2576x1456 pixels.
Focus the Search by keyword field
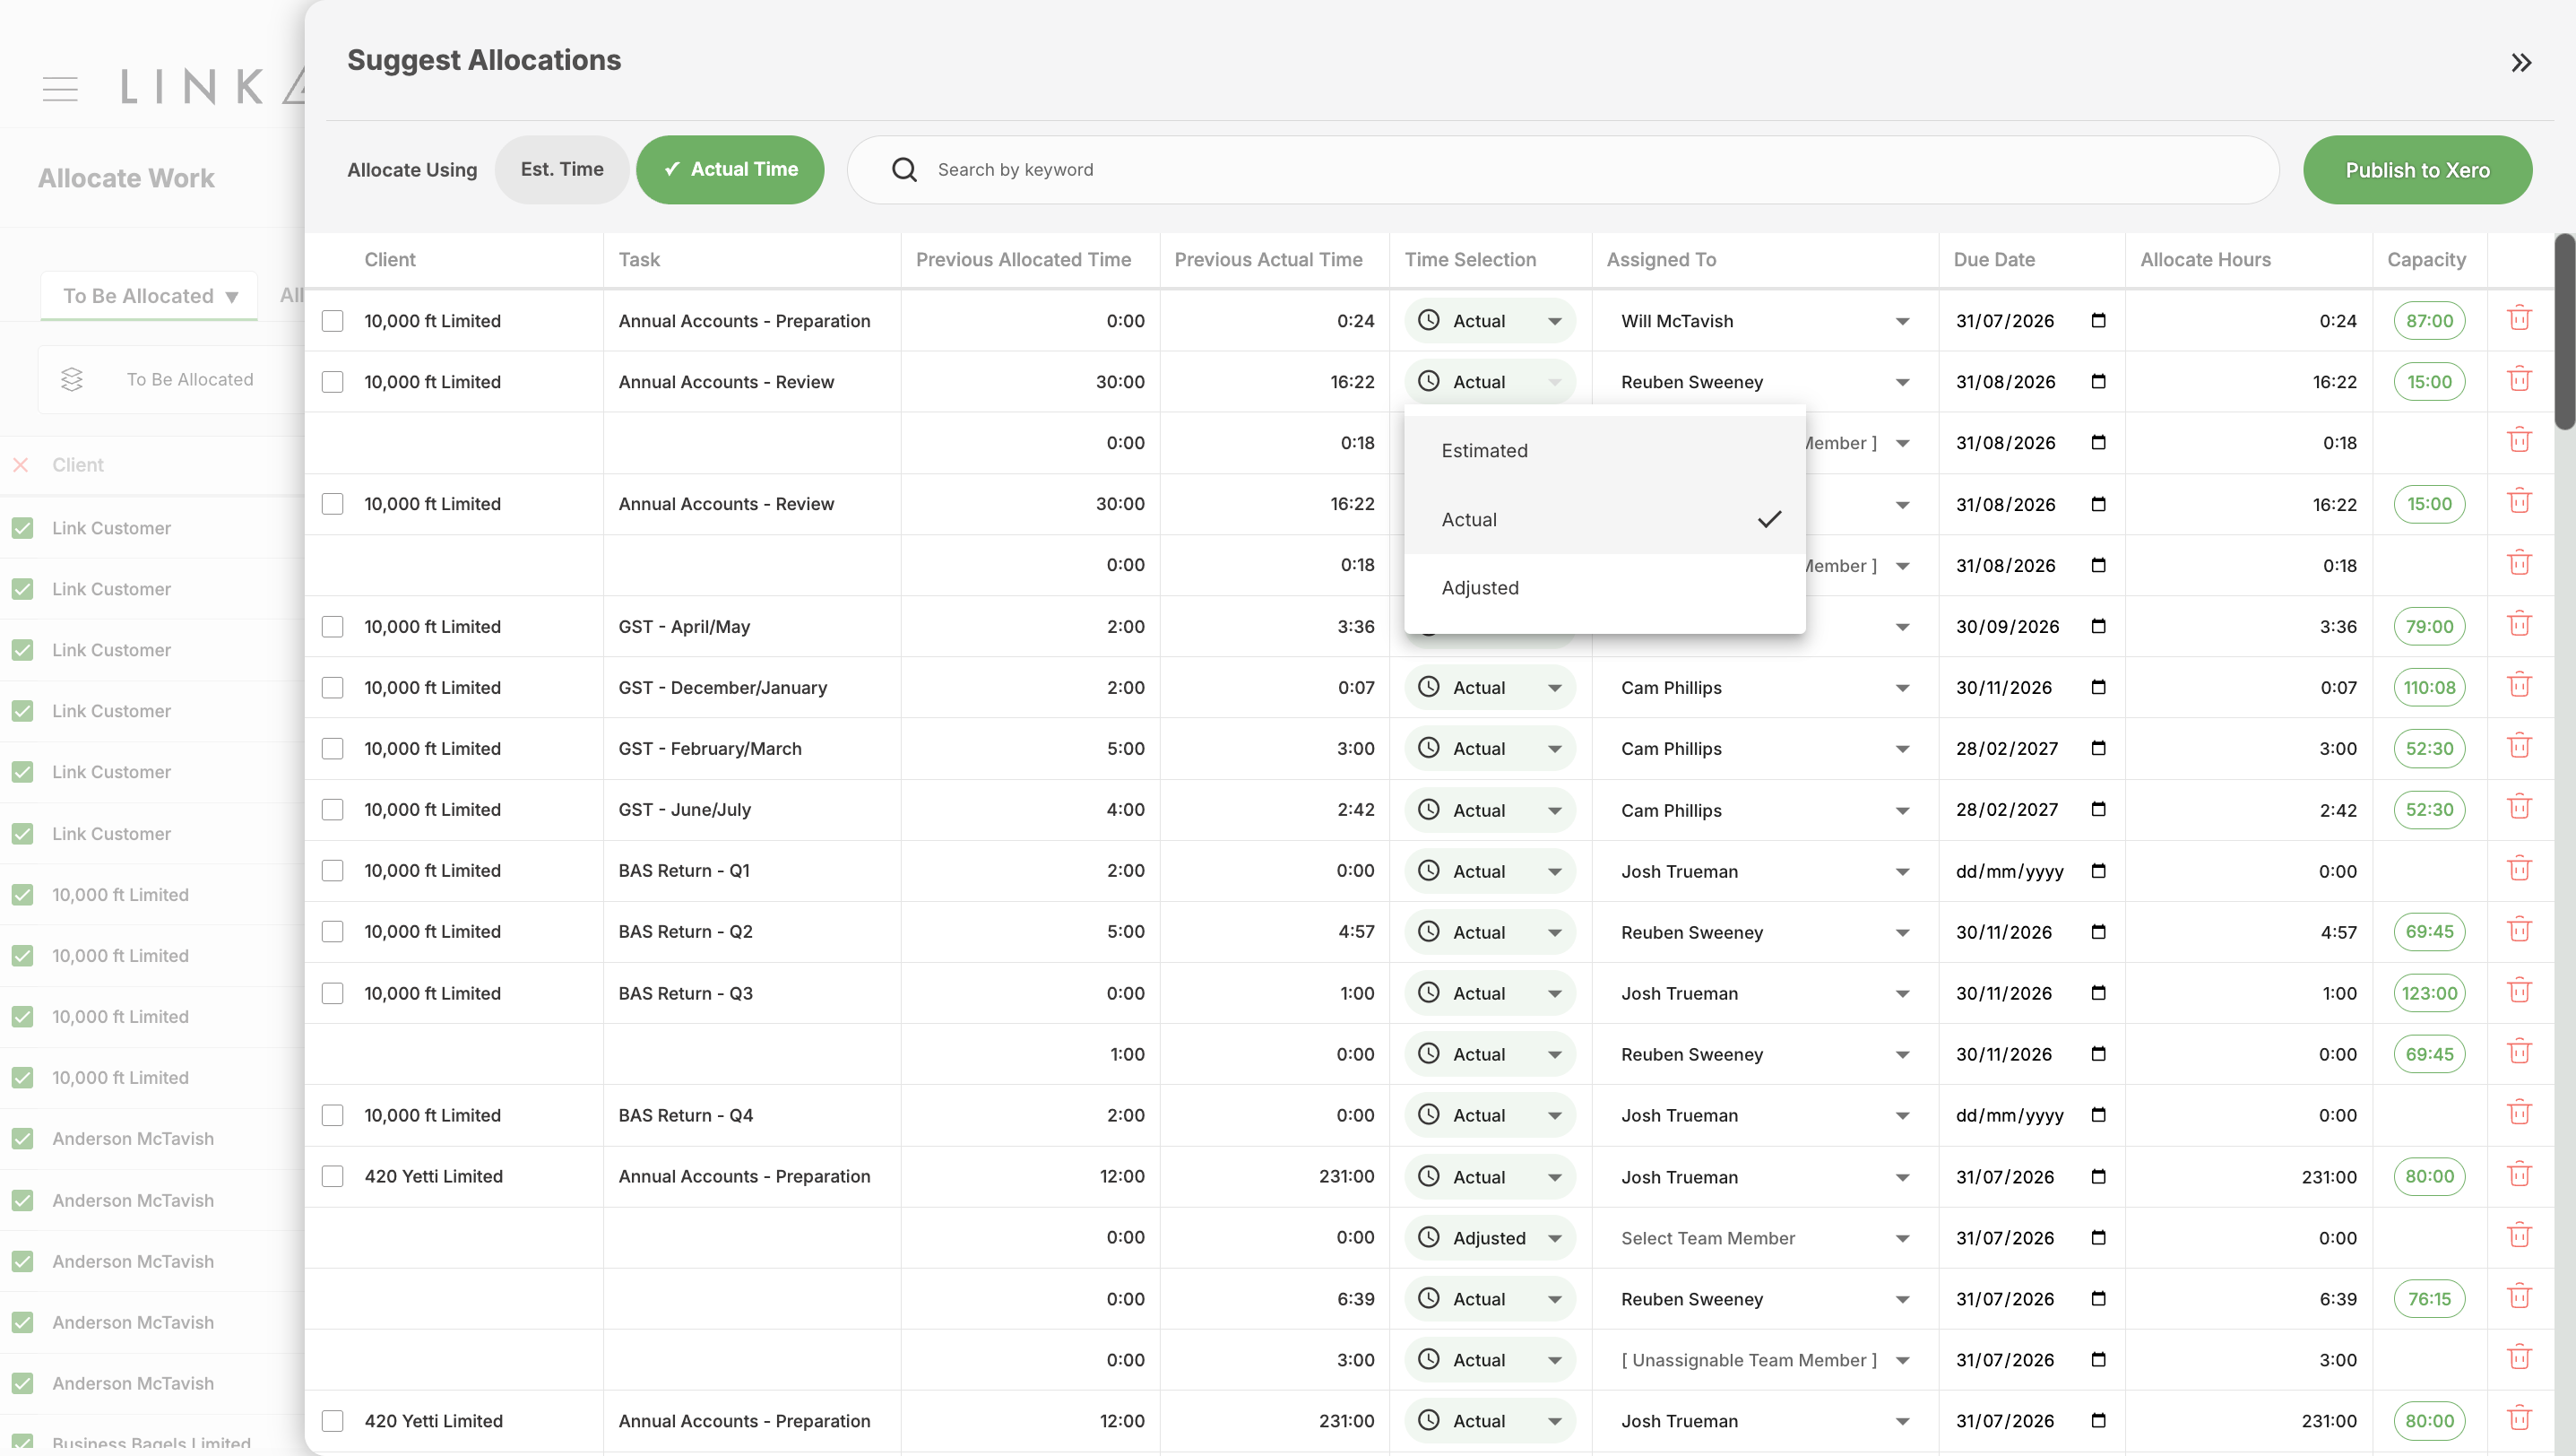click(x=1563, y=170)
